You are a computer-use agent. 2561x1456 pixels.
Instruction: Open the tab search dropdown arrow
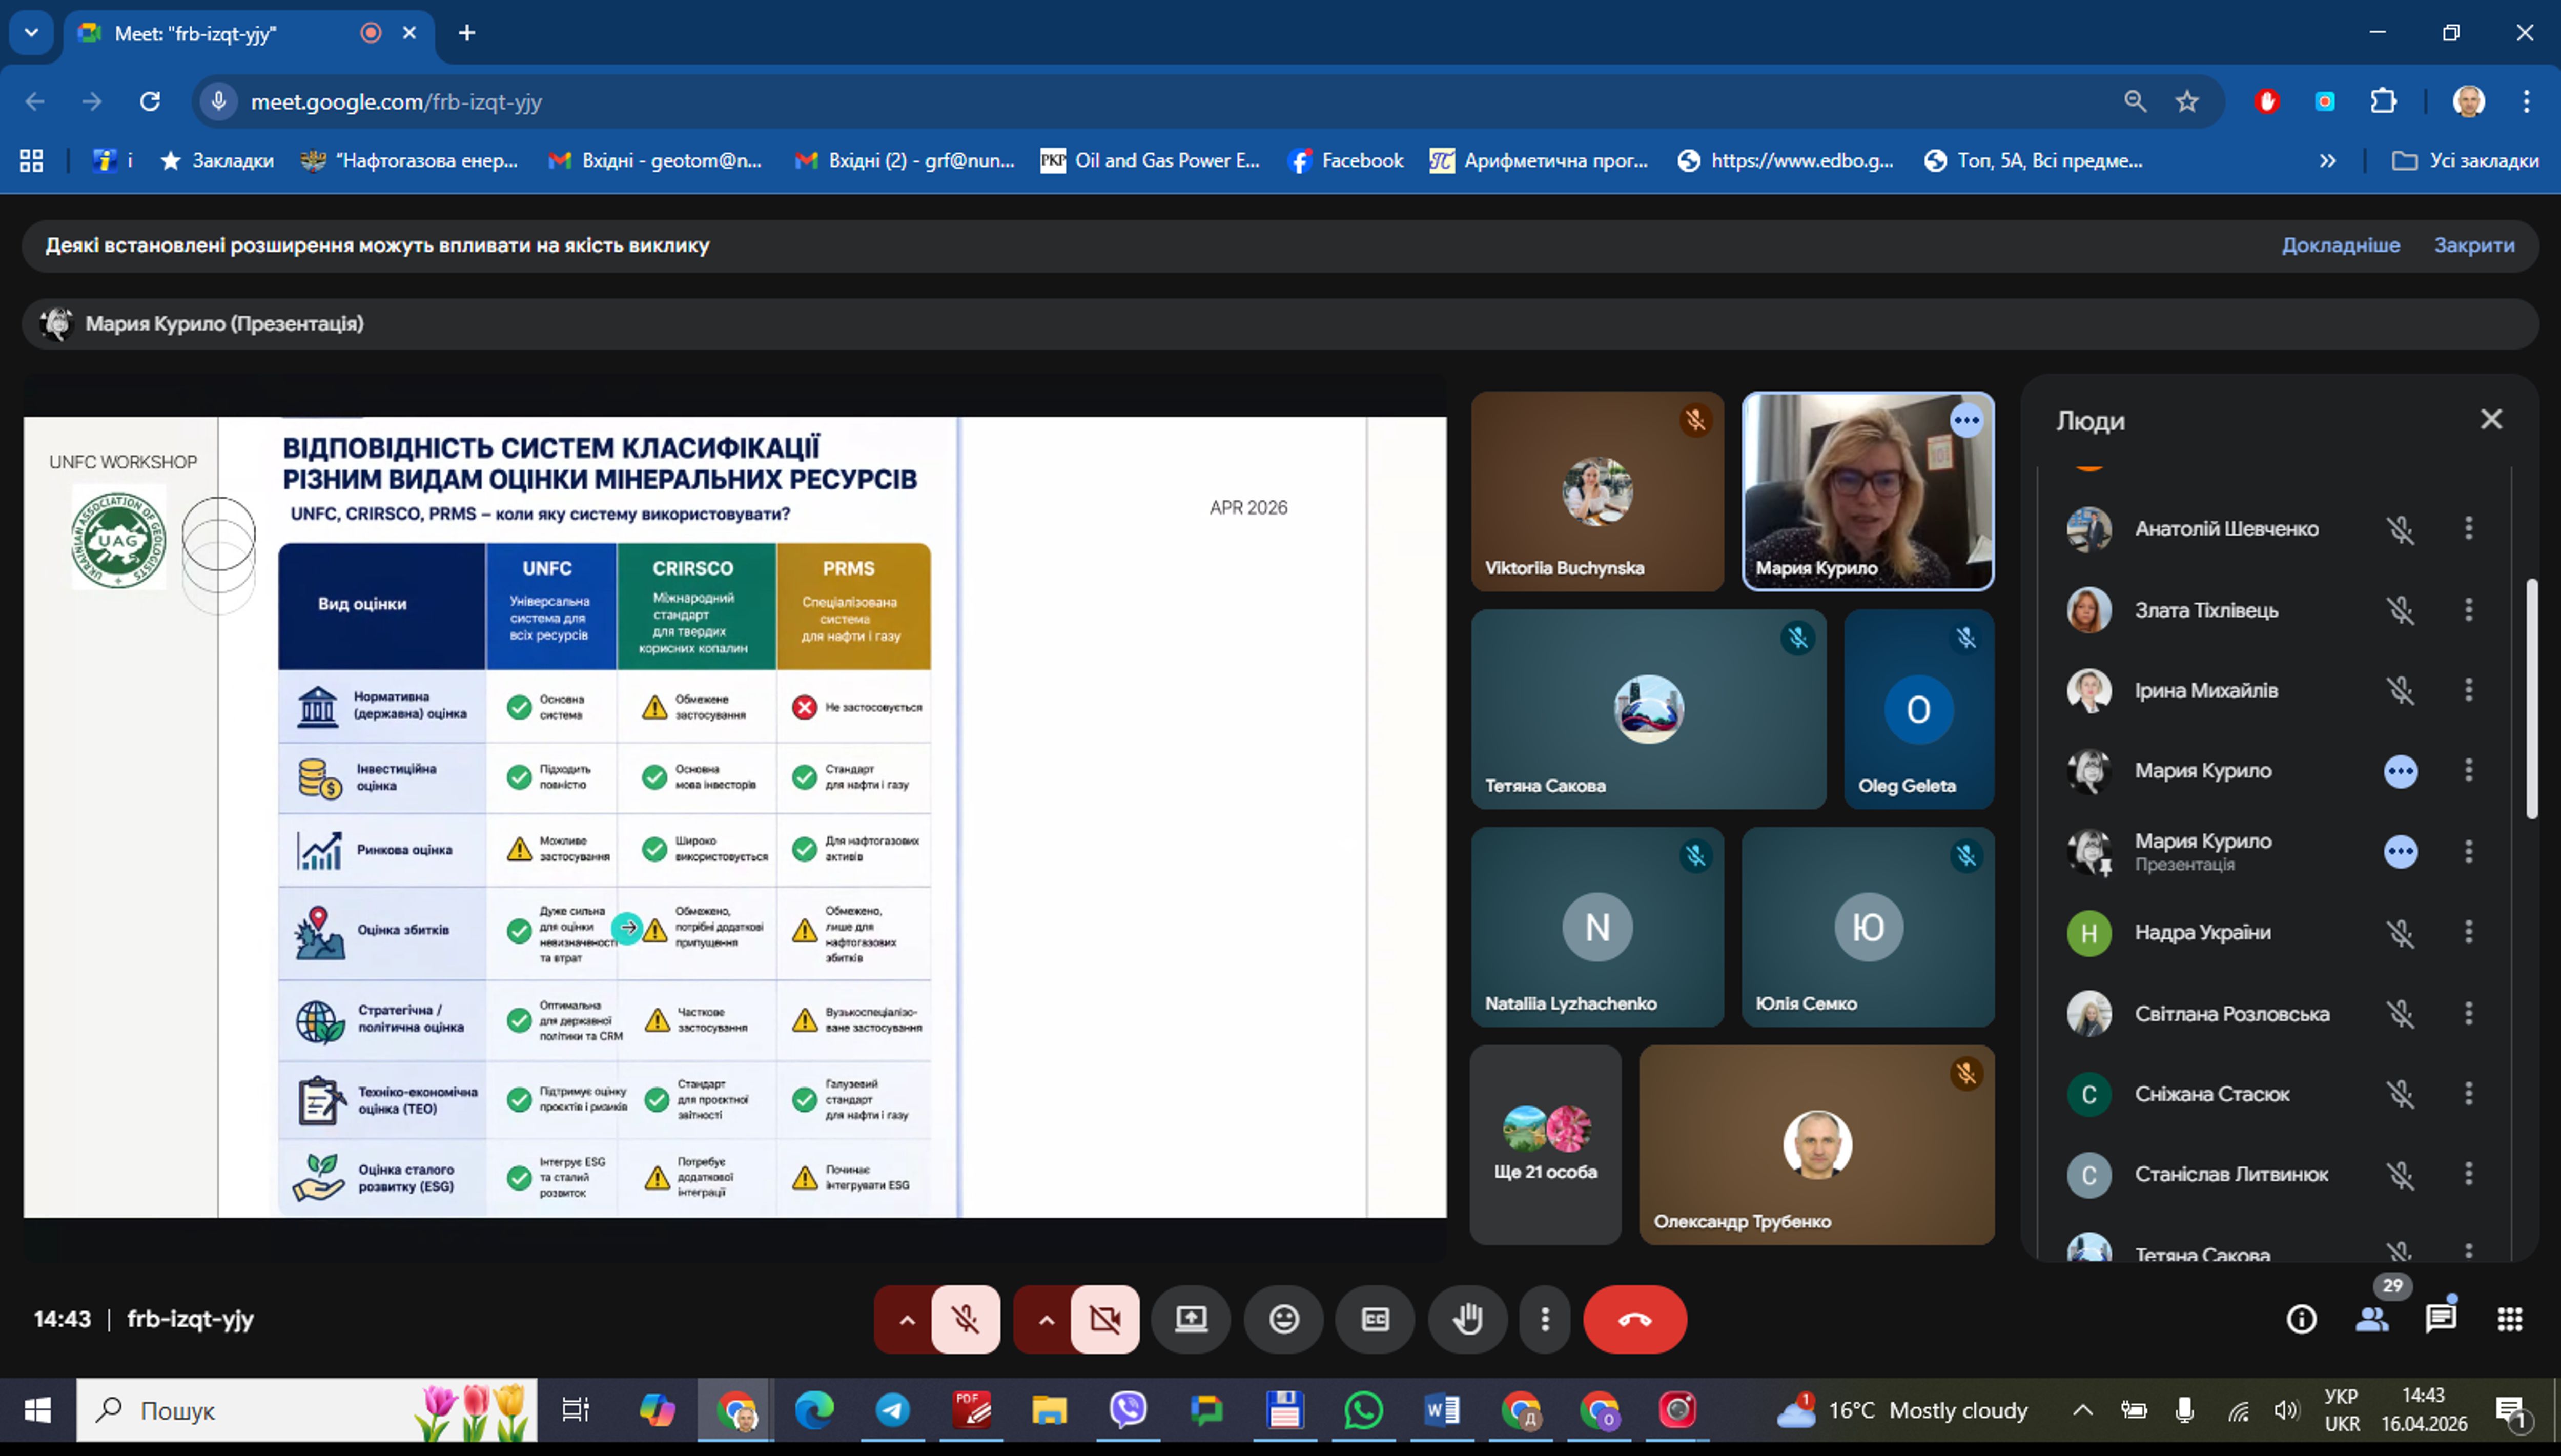[31, 33]
